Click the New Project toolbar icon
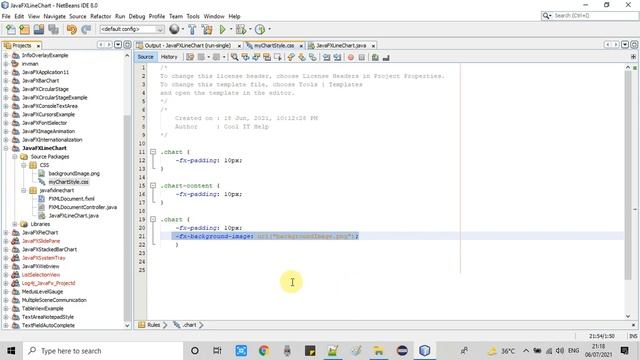Screen dimensions: 640x360 [24, 29]
